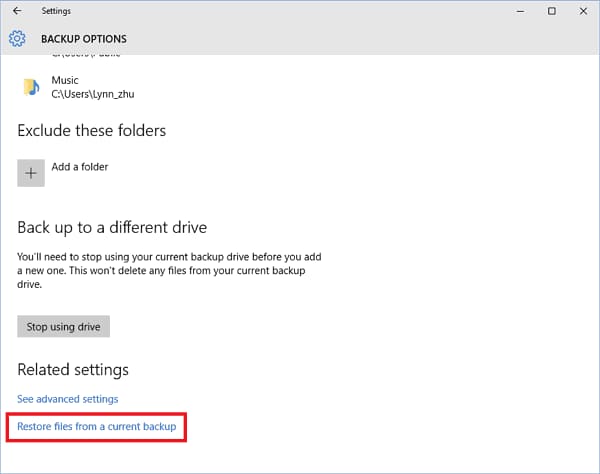
Task: Click the Exclude these folders heading
Action: pos(92,131)
